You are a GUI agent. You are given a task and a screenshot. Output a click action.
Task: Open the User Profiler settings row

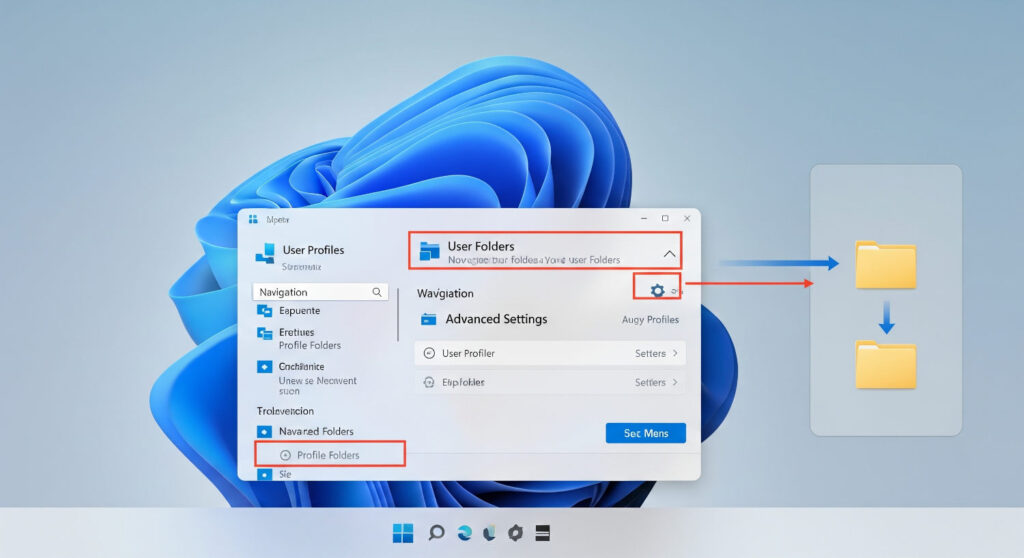[550, 353]
